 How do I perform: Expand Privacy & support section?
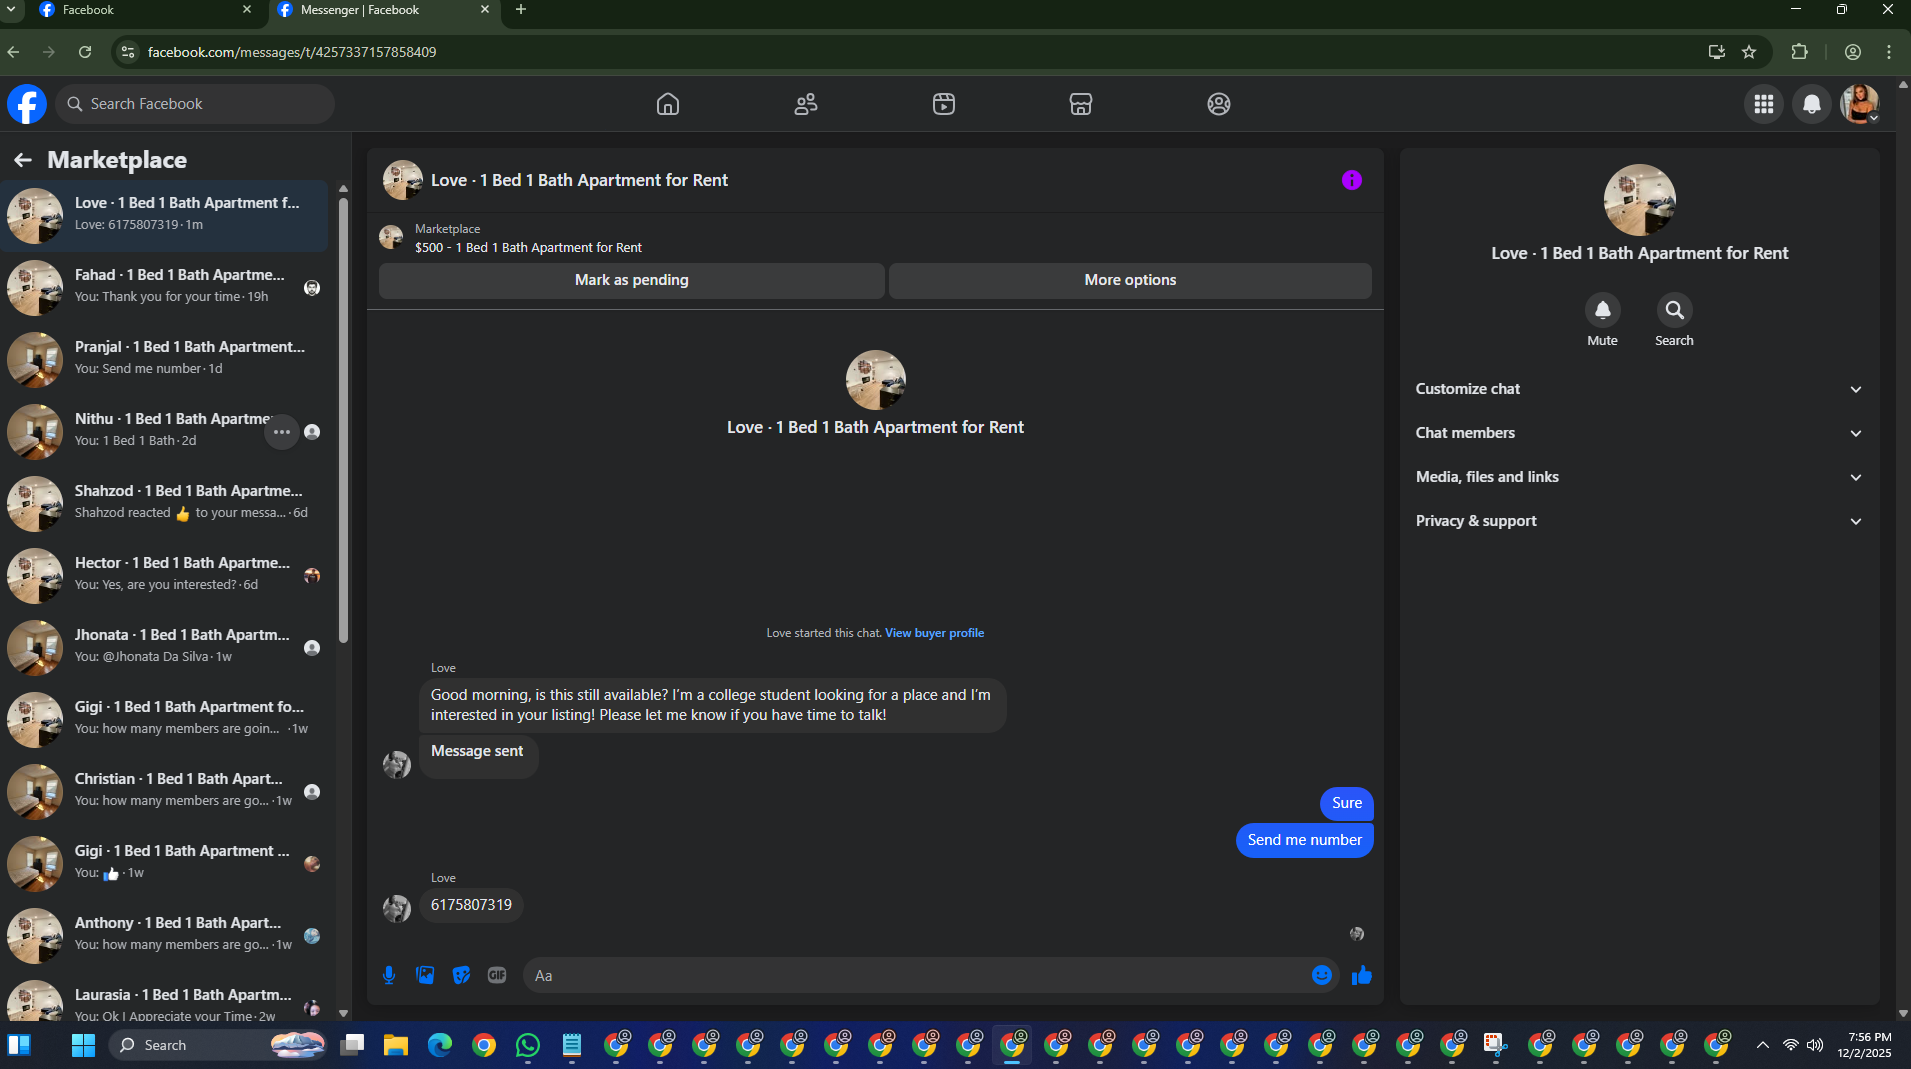pyautogui.click(x=1639, y=521)
